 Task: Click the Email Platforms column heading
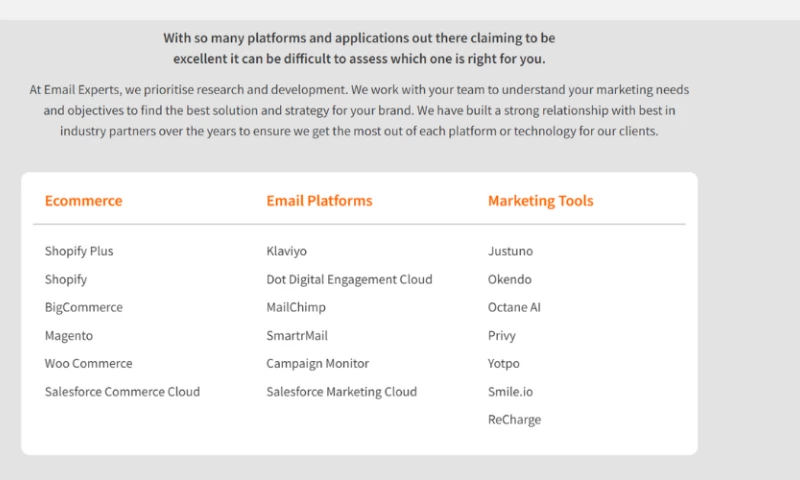(x=319, y=201)
